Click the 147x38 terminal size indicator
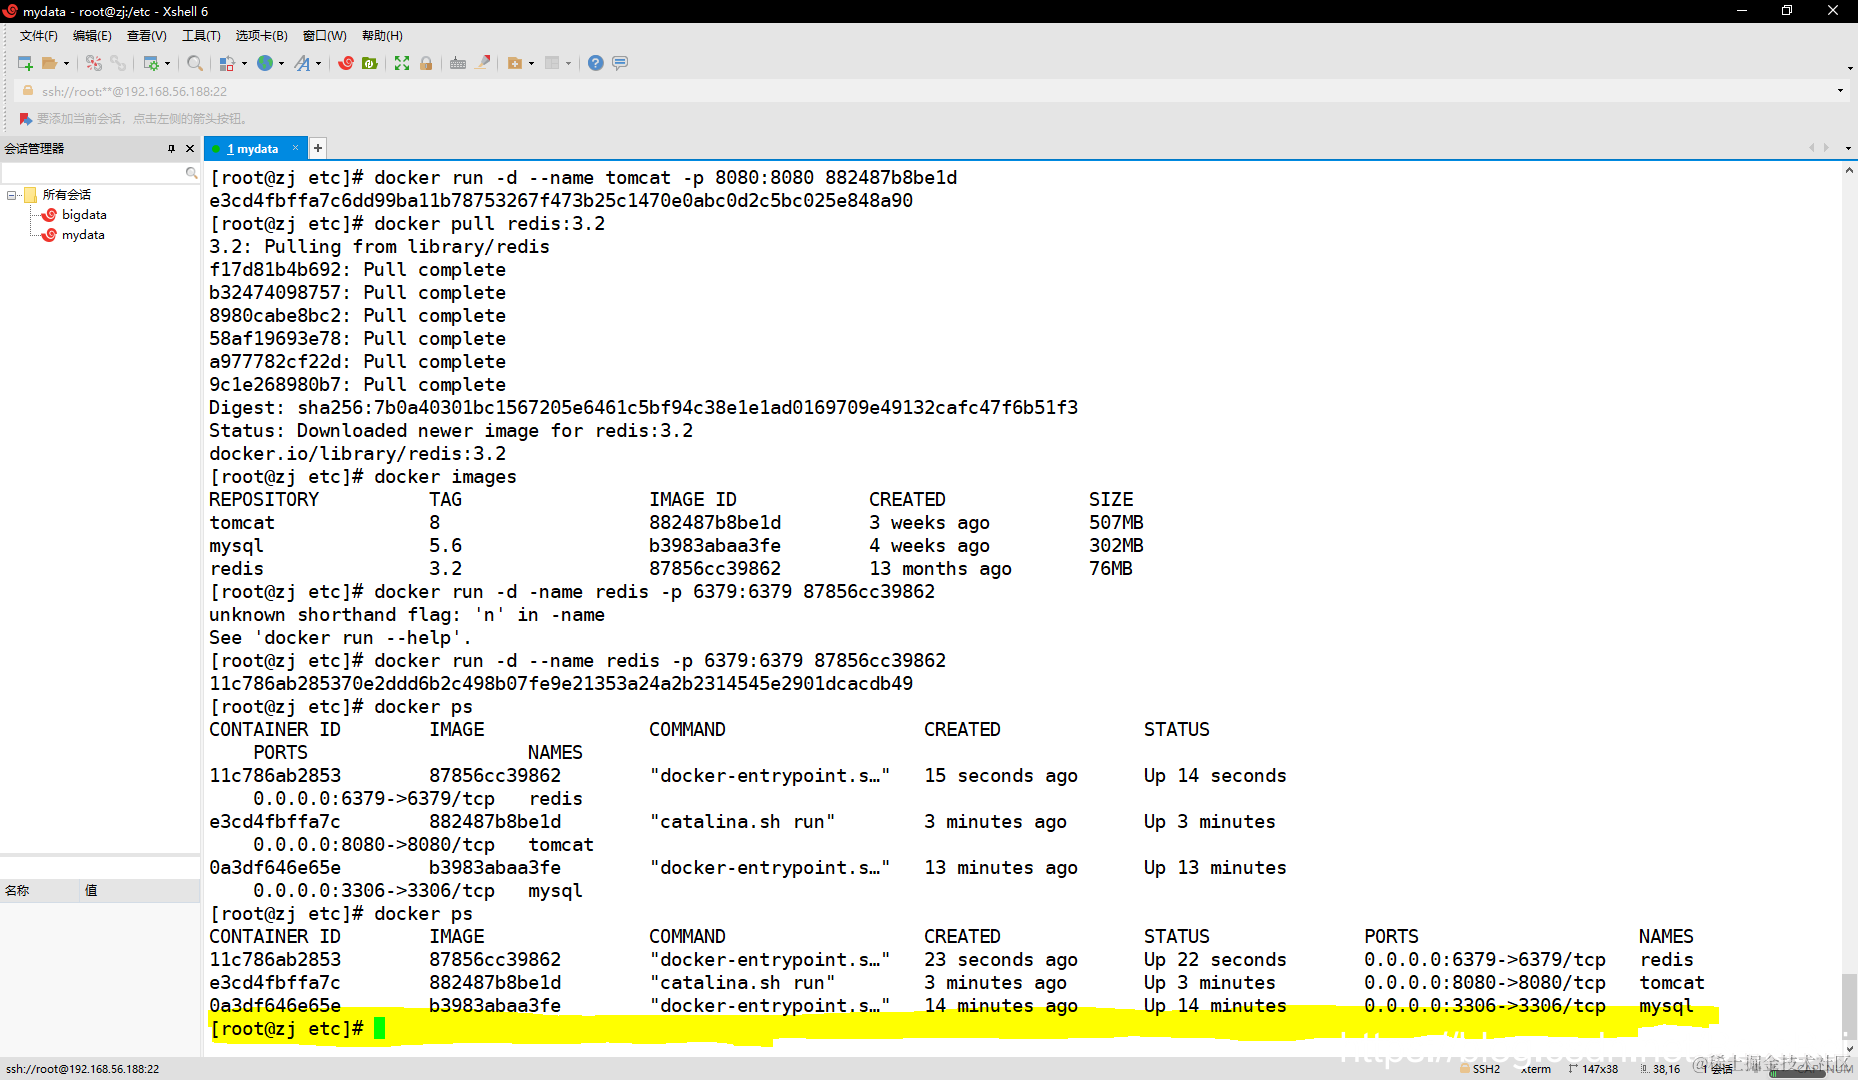1858x1080 pixels. click(x=1593, y=1069)
